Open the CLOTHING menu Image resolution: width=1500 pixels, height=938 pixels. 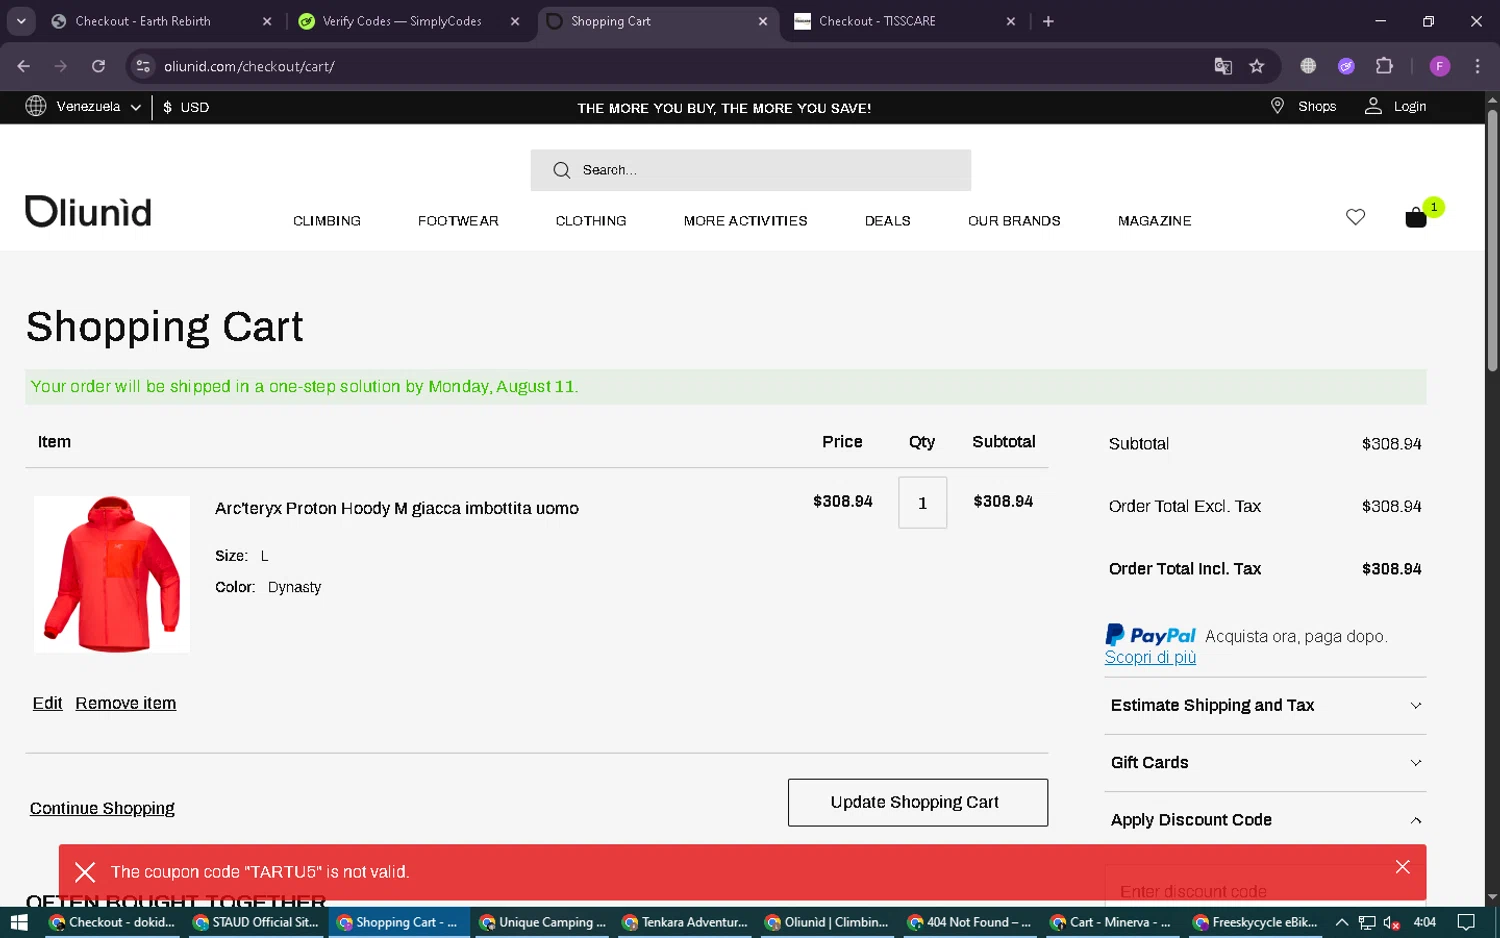click(x=591, y=221)
